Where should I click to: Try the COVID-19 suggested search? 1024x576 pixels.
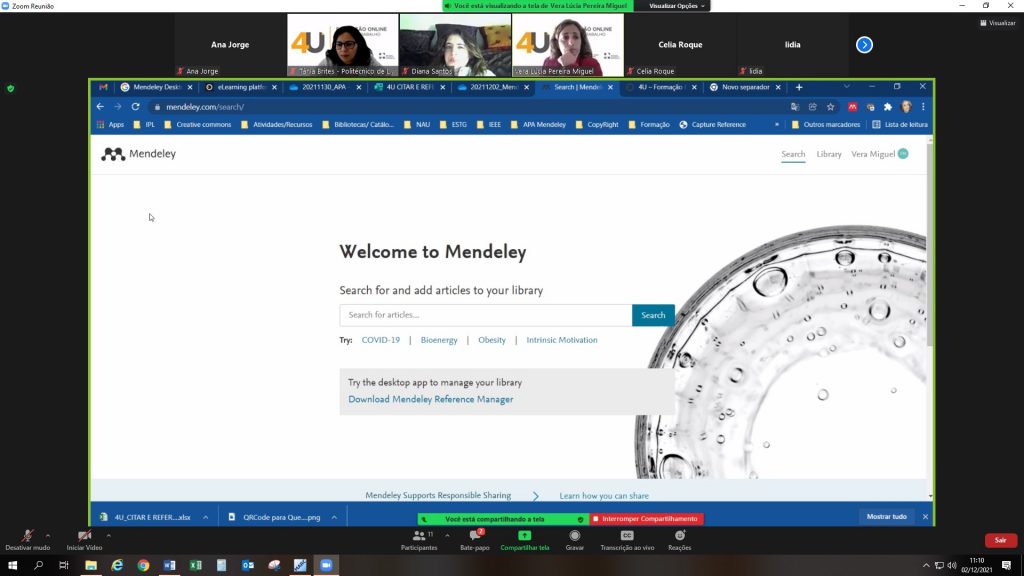tap(381, 340)
